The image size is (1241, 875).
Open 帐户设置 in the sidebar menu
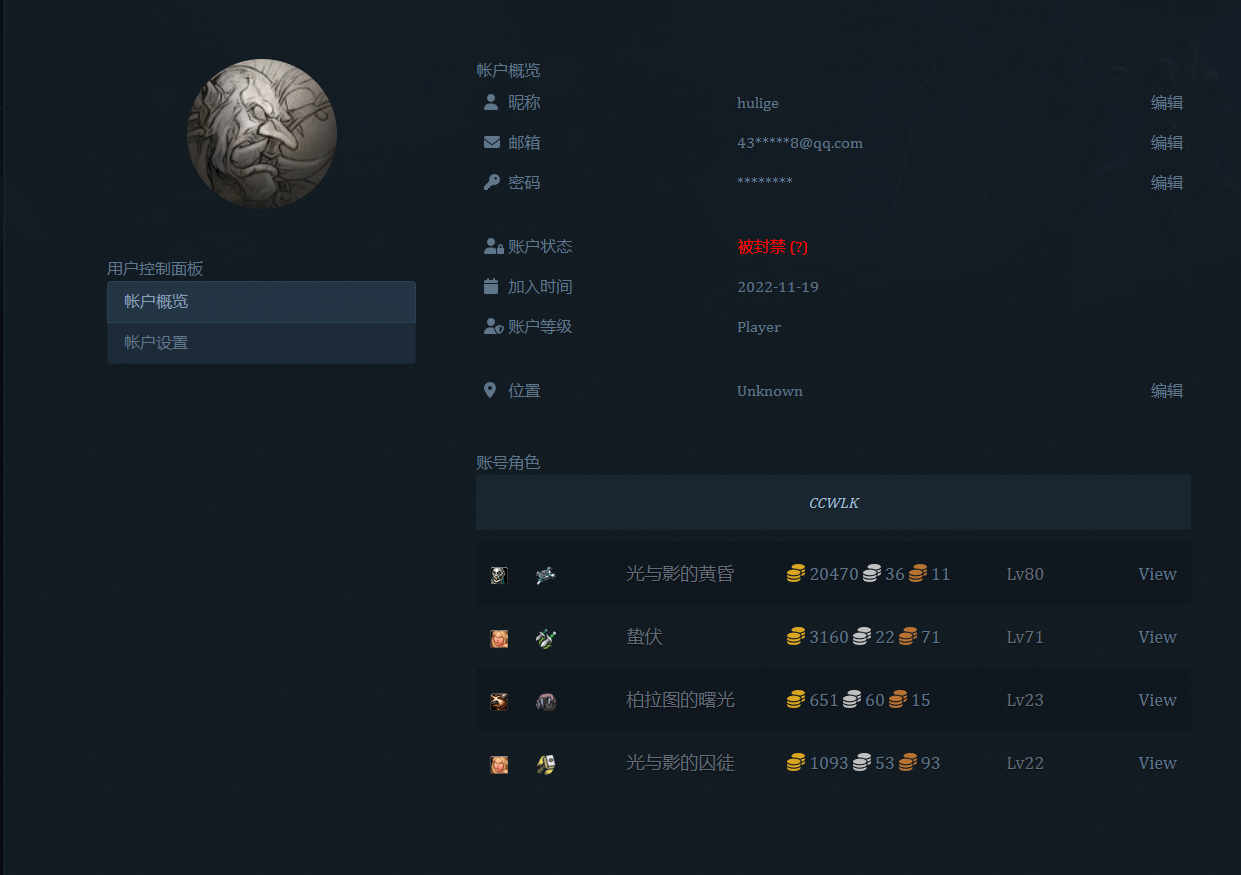click(261, 343)
